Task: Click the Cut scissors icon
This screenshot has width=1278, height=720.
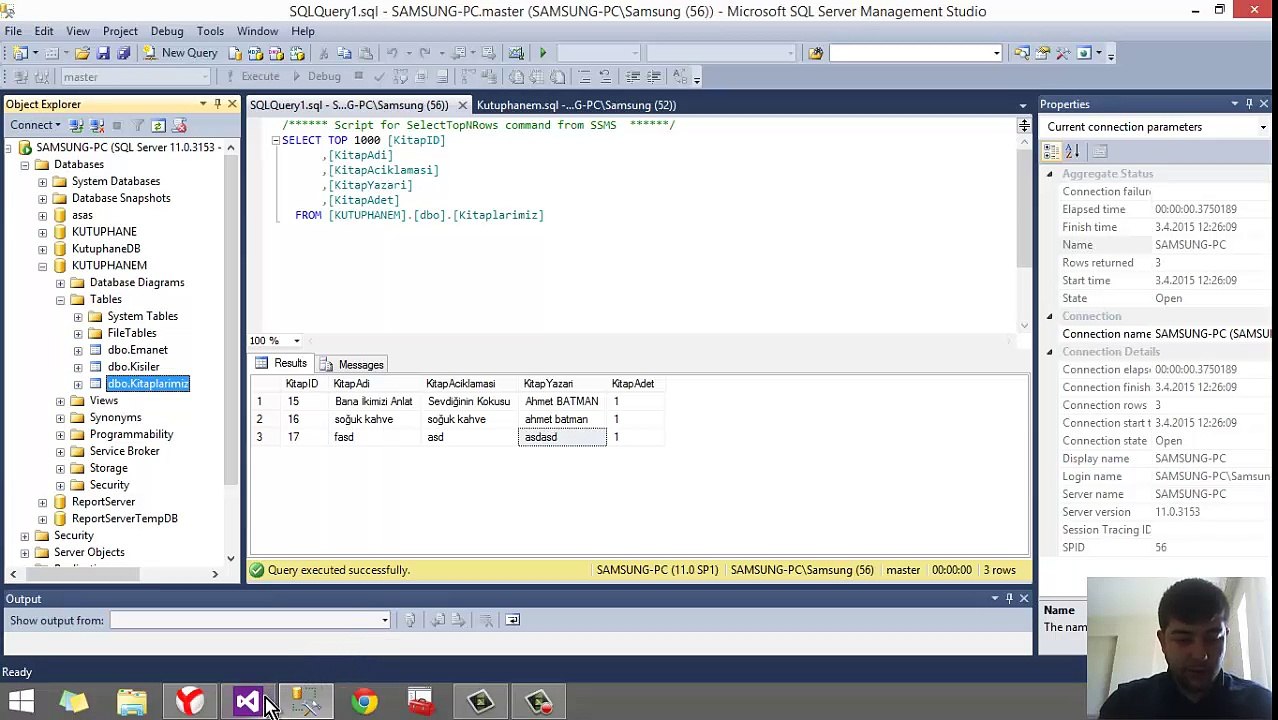Action: (323, 53)
